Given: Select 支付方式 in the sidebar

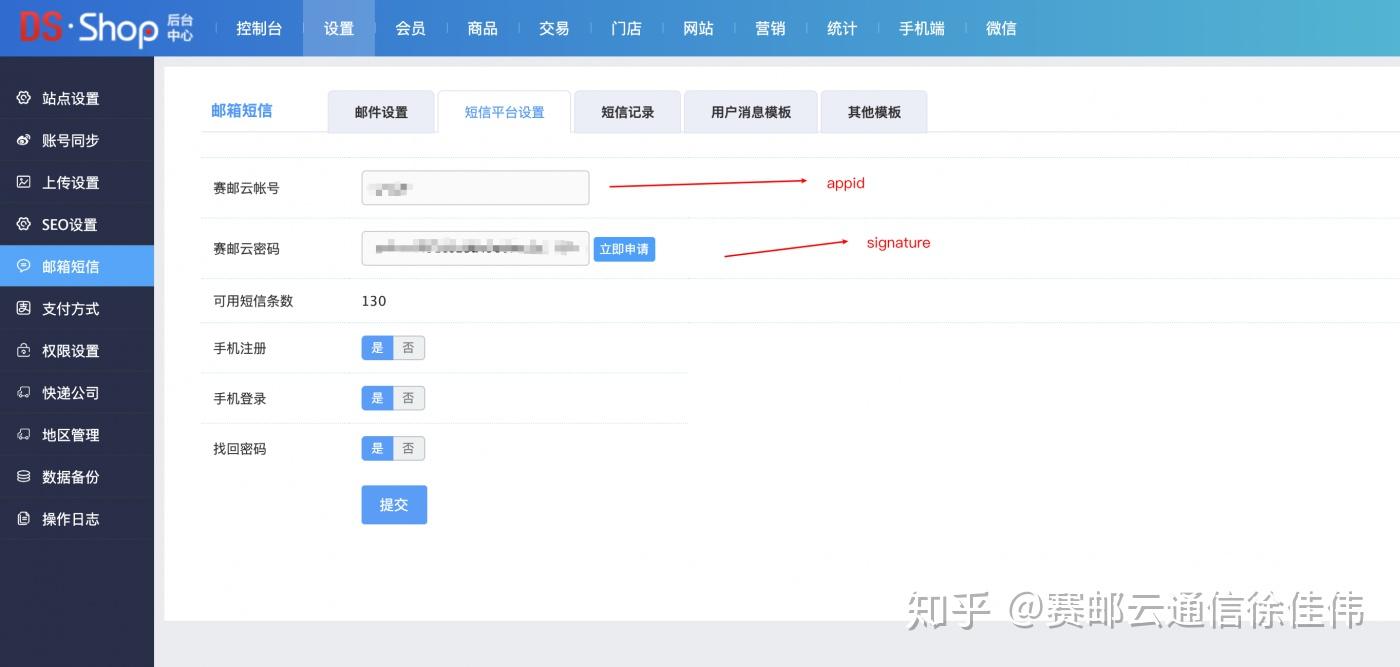Looking at the screenshot, I should pos(77,308).
